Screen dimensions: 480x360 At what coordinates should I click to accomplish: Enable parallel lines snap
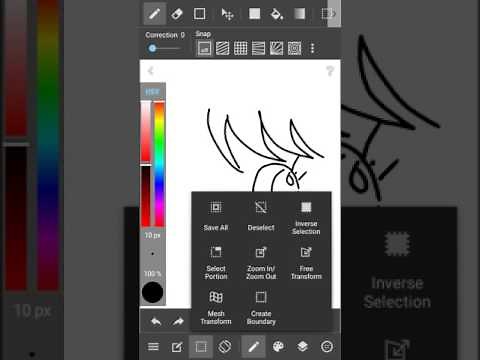point(222,49)
